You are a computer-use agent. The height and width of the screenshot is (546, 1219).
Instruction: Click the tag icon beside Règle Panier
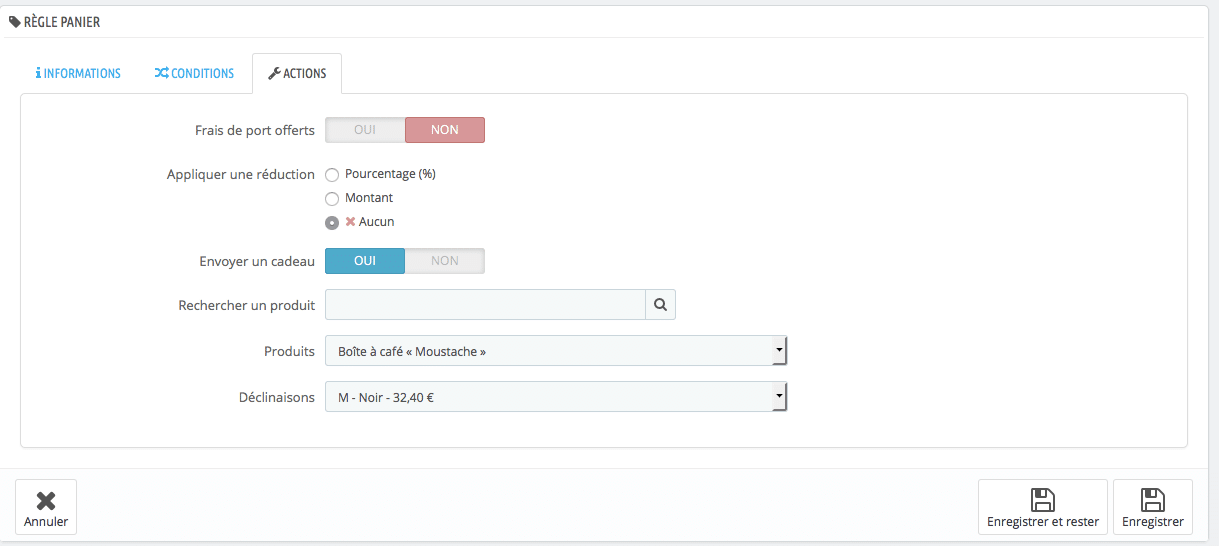pyautogui.click(x=15, y=22)
